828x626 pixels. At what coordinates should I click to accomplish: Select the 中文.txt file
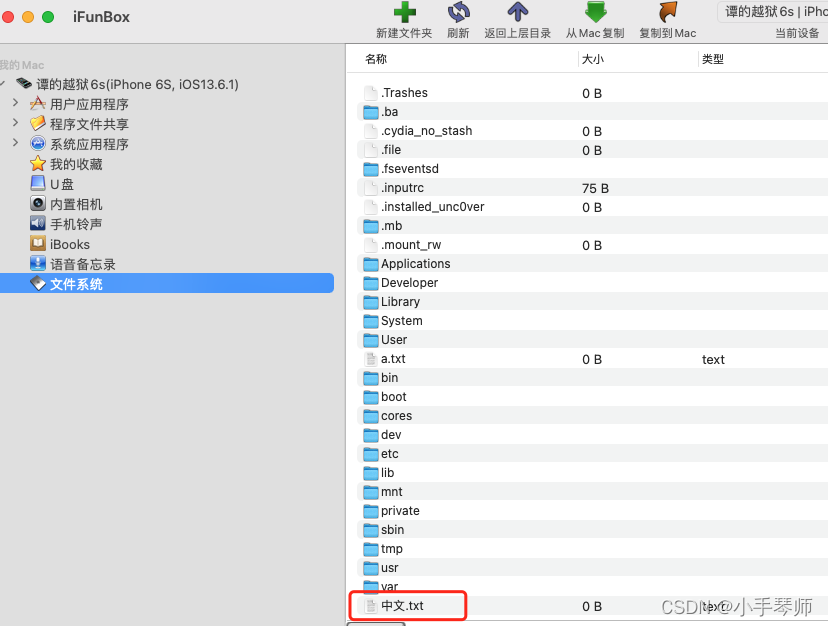402,606
